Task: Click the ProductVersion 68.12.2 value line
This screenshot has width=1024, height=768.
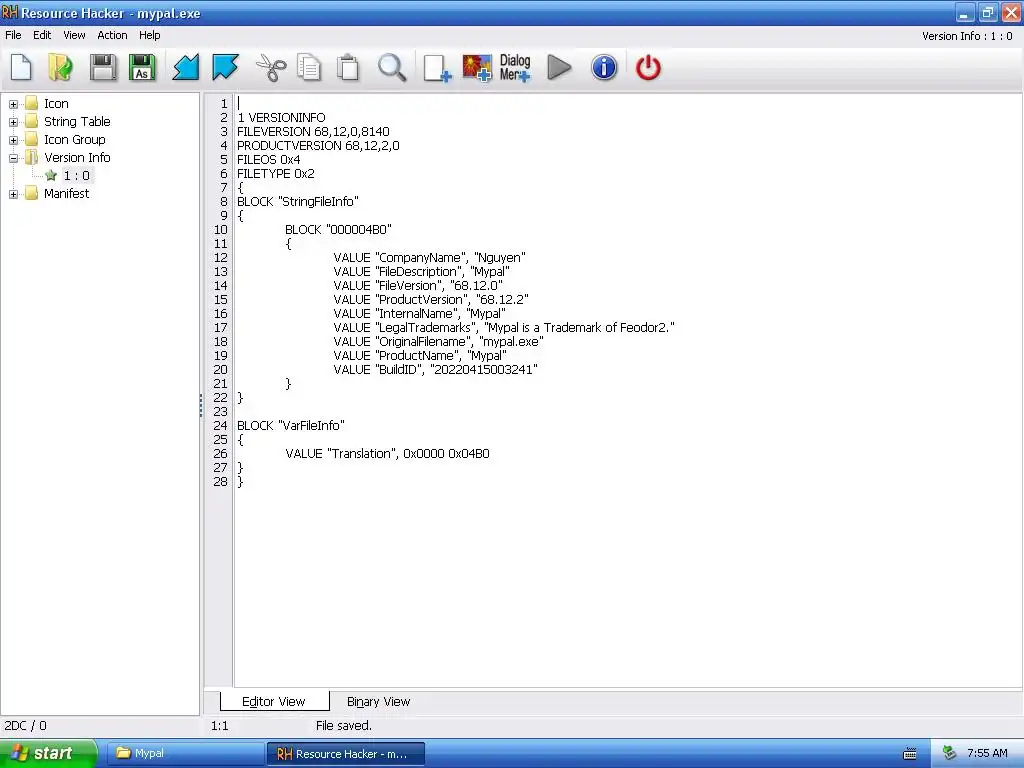Action: tap(430, 299)
